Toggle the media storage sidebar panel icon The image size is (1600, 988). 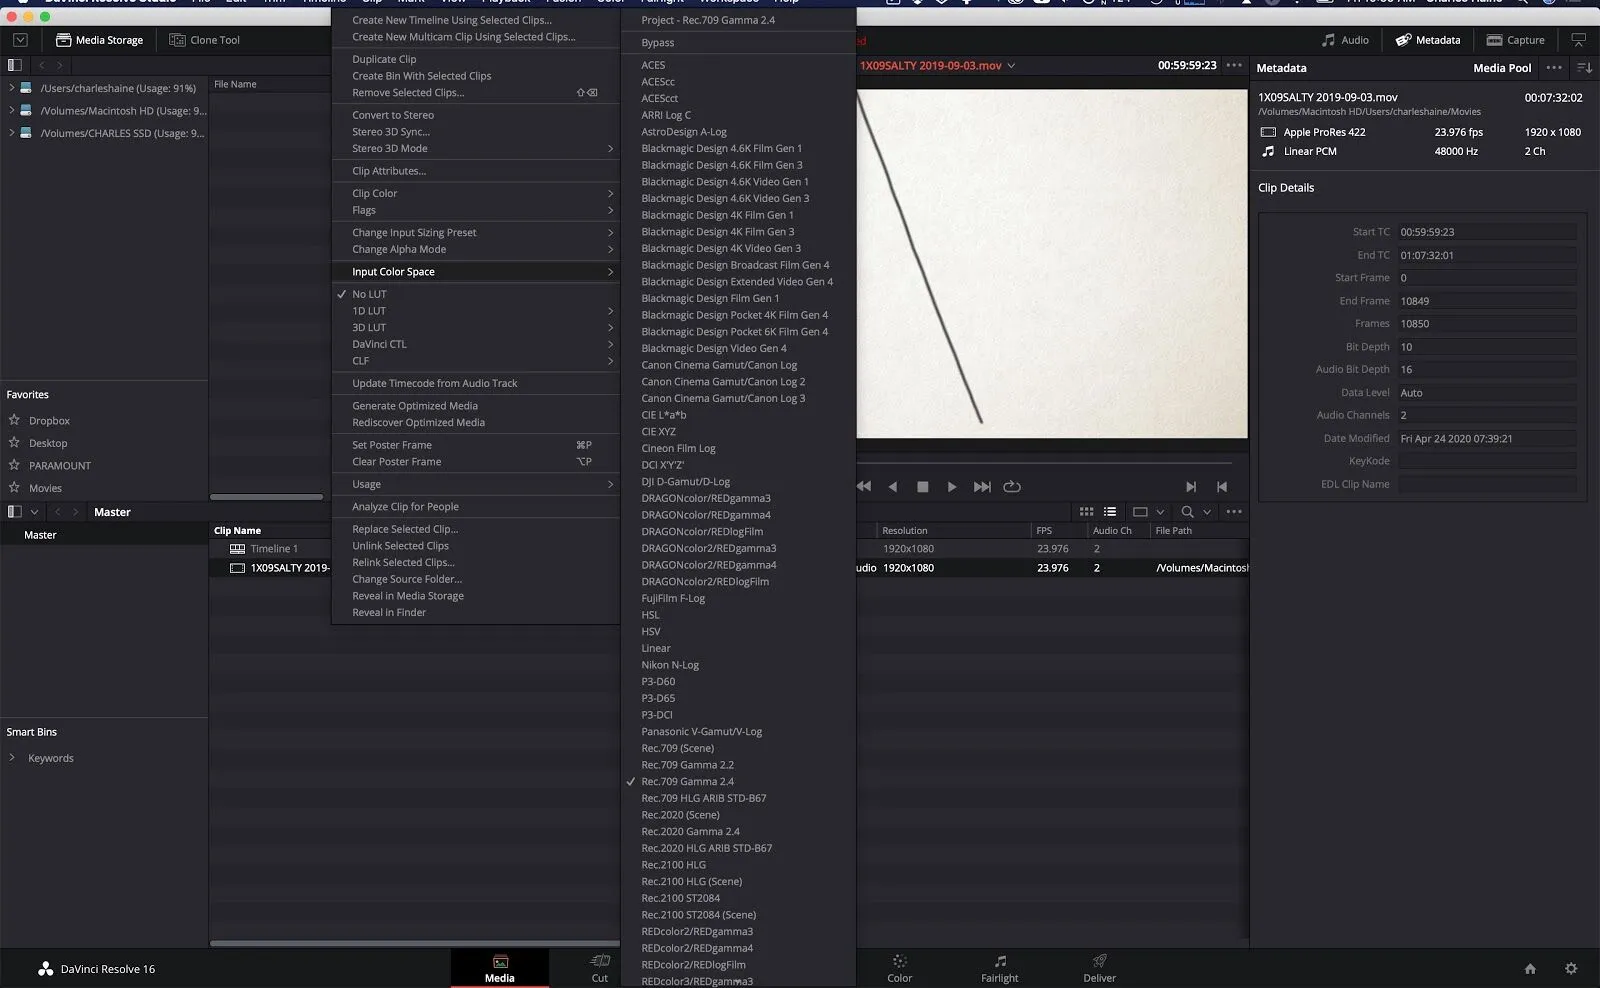pyautogui.click(x=14, y=65)
